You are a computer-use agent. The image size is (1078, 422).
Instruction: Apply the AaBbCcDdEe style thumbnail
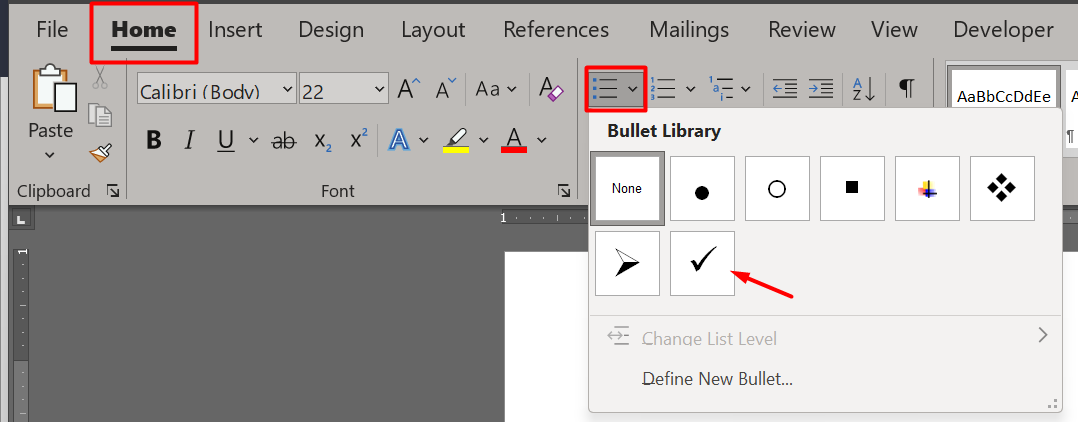click(x=1003, y=89)
